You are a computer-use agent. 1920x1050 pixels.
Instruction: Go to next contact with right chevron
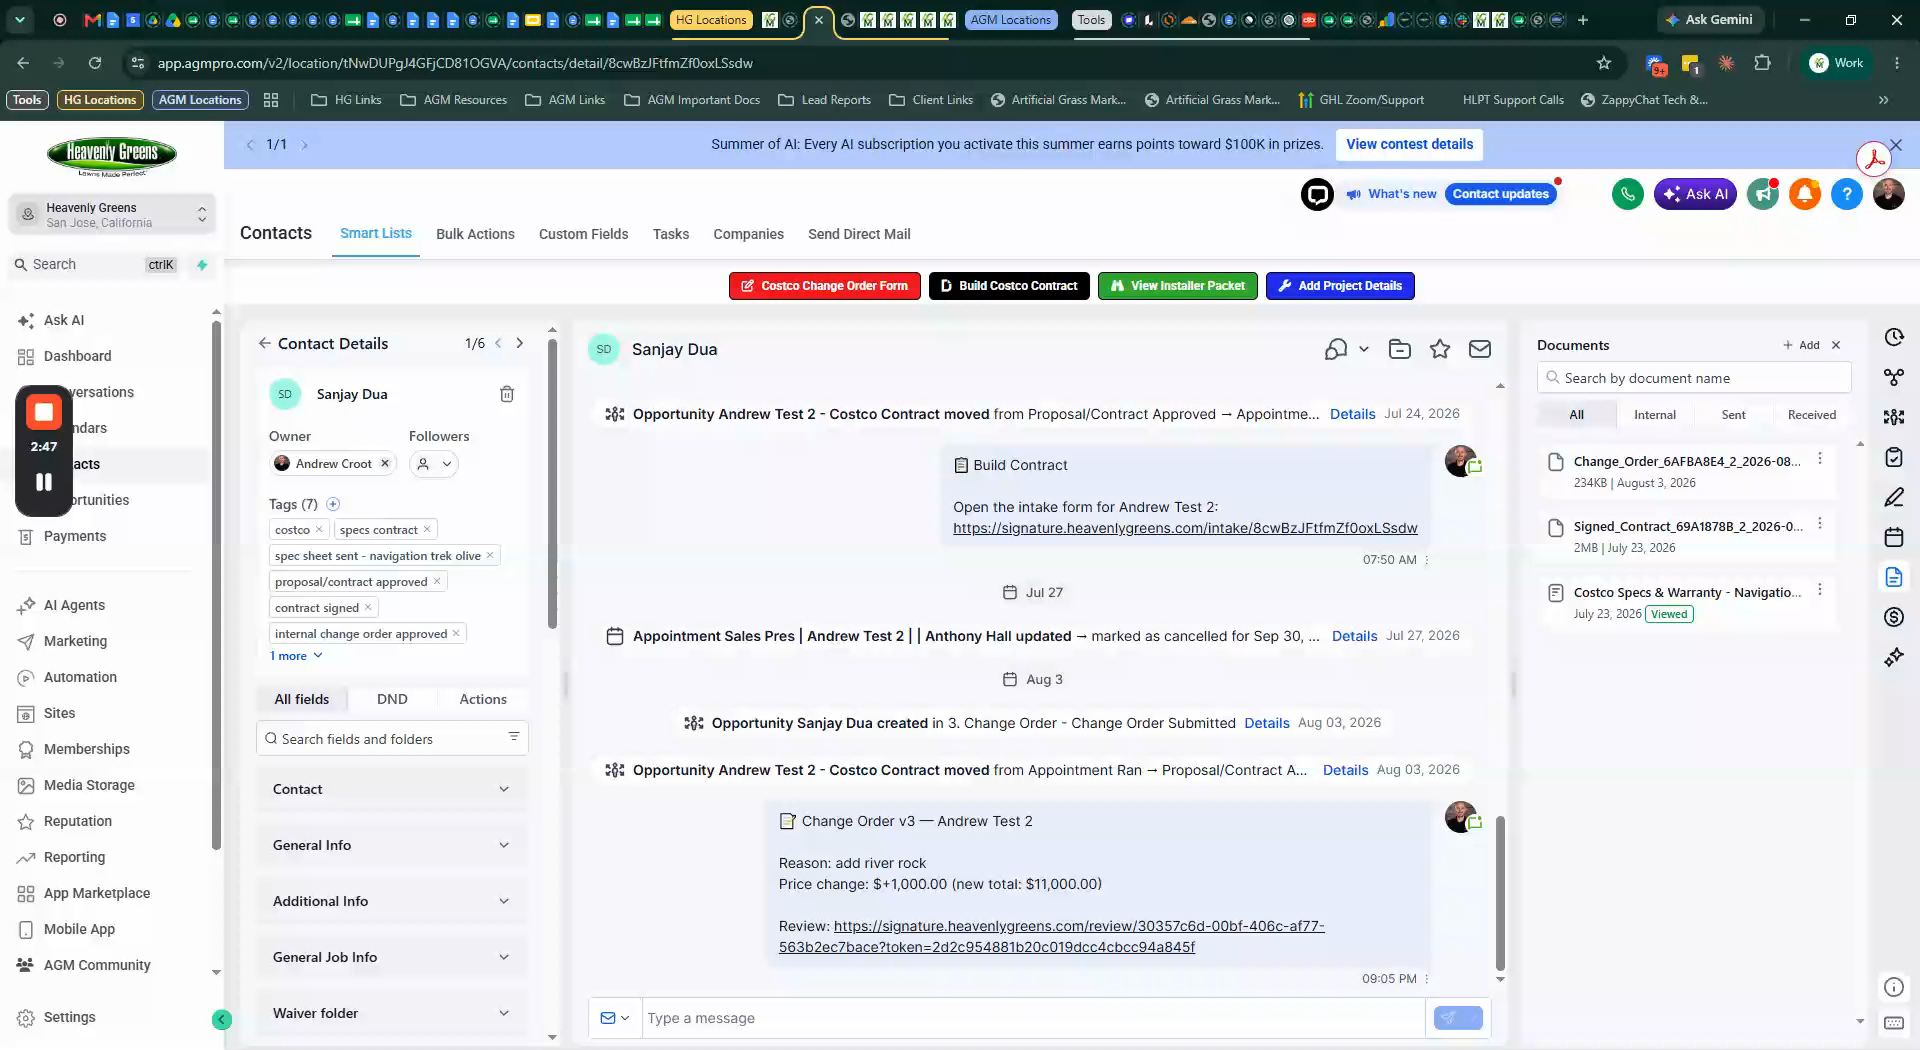tap(520, 343)
